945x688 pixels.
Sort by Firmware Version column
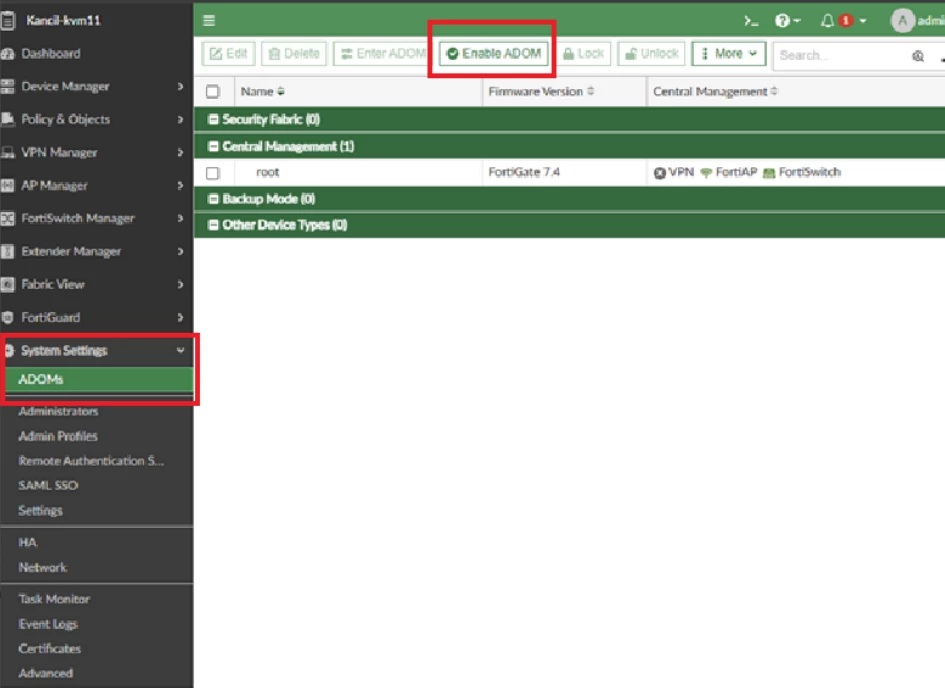[x=541, y=92]
